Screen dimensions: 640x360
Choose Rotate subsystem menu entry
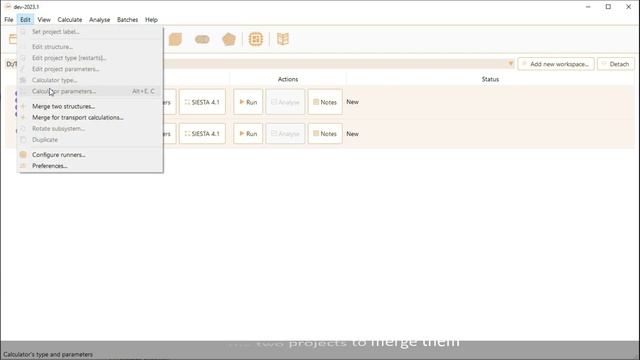coord(90,129)
